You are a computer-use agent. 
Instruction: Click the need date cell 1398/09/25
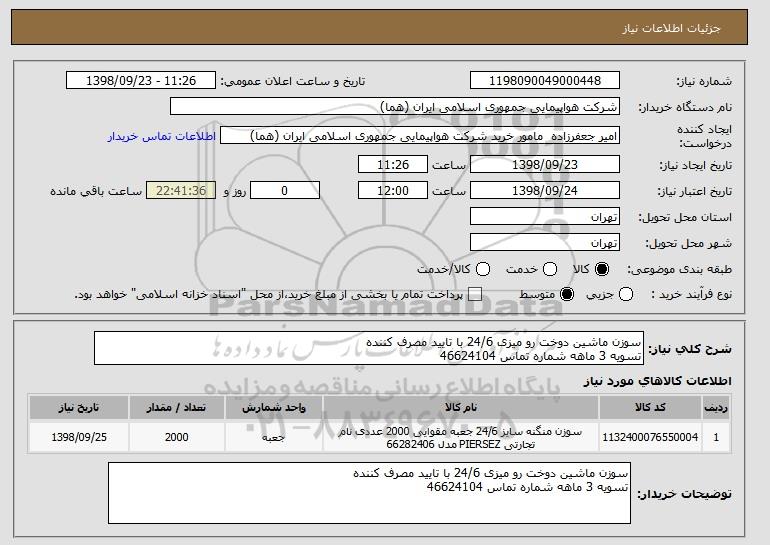[x=79, y=437]
